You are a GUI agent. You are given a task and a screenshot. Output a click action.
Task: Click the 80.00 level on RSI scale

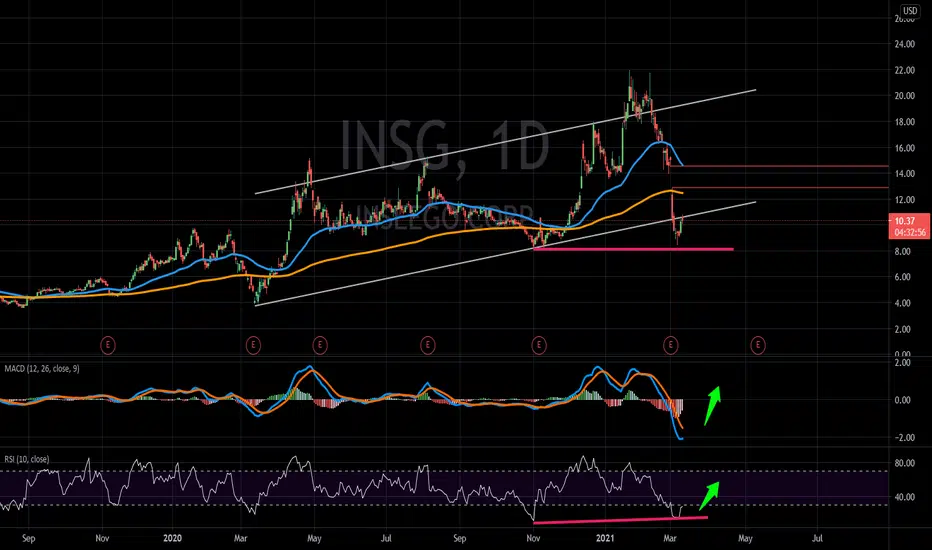pos(905,463)
